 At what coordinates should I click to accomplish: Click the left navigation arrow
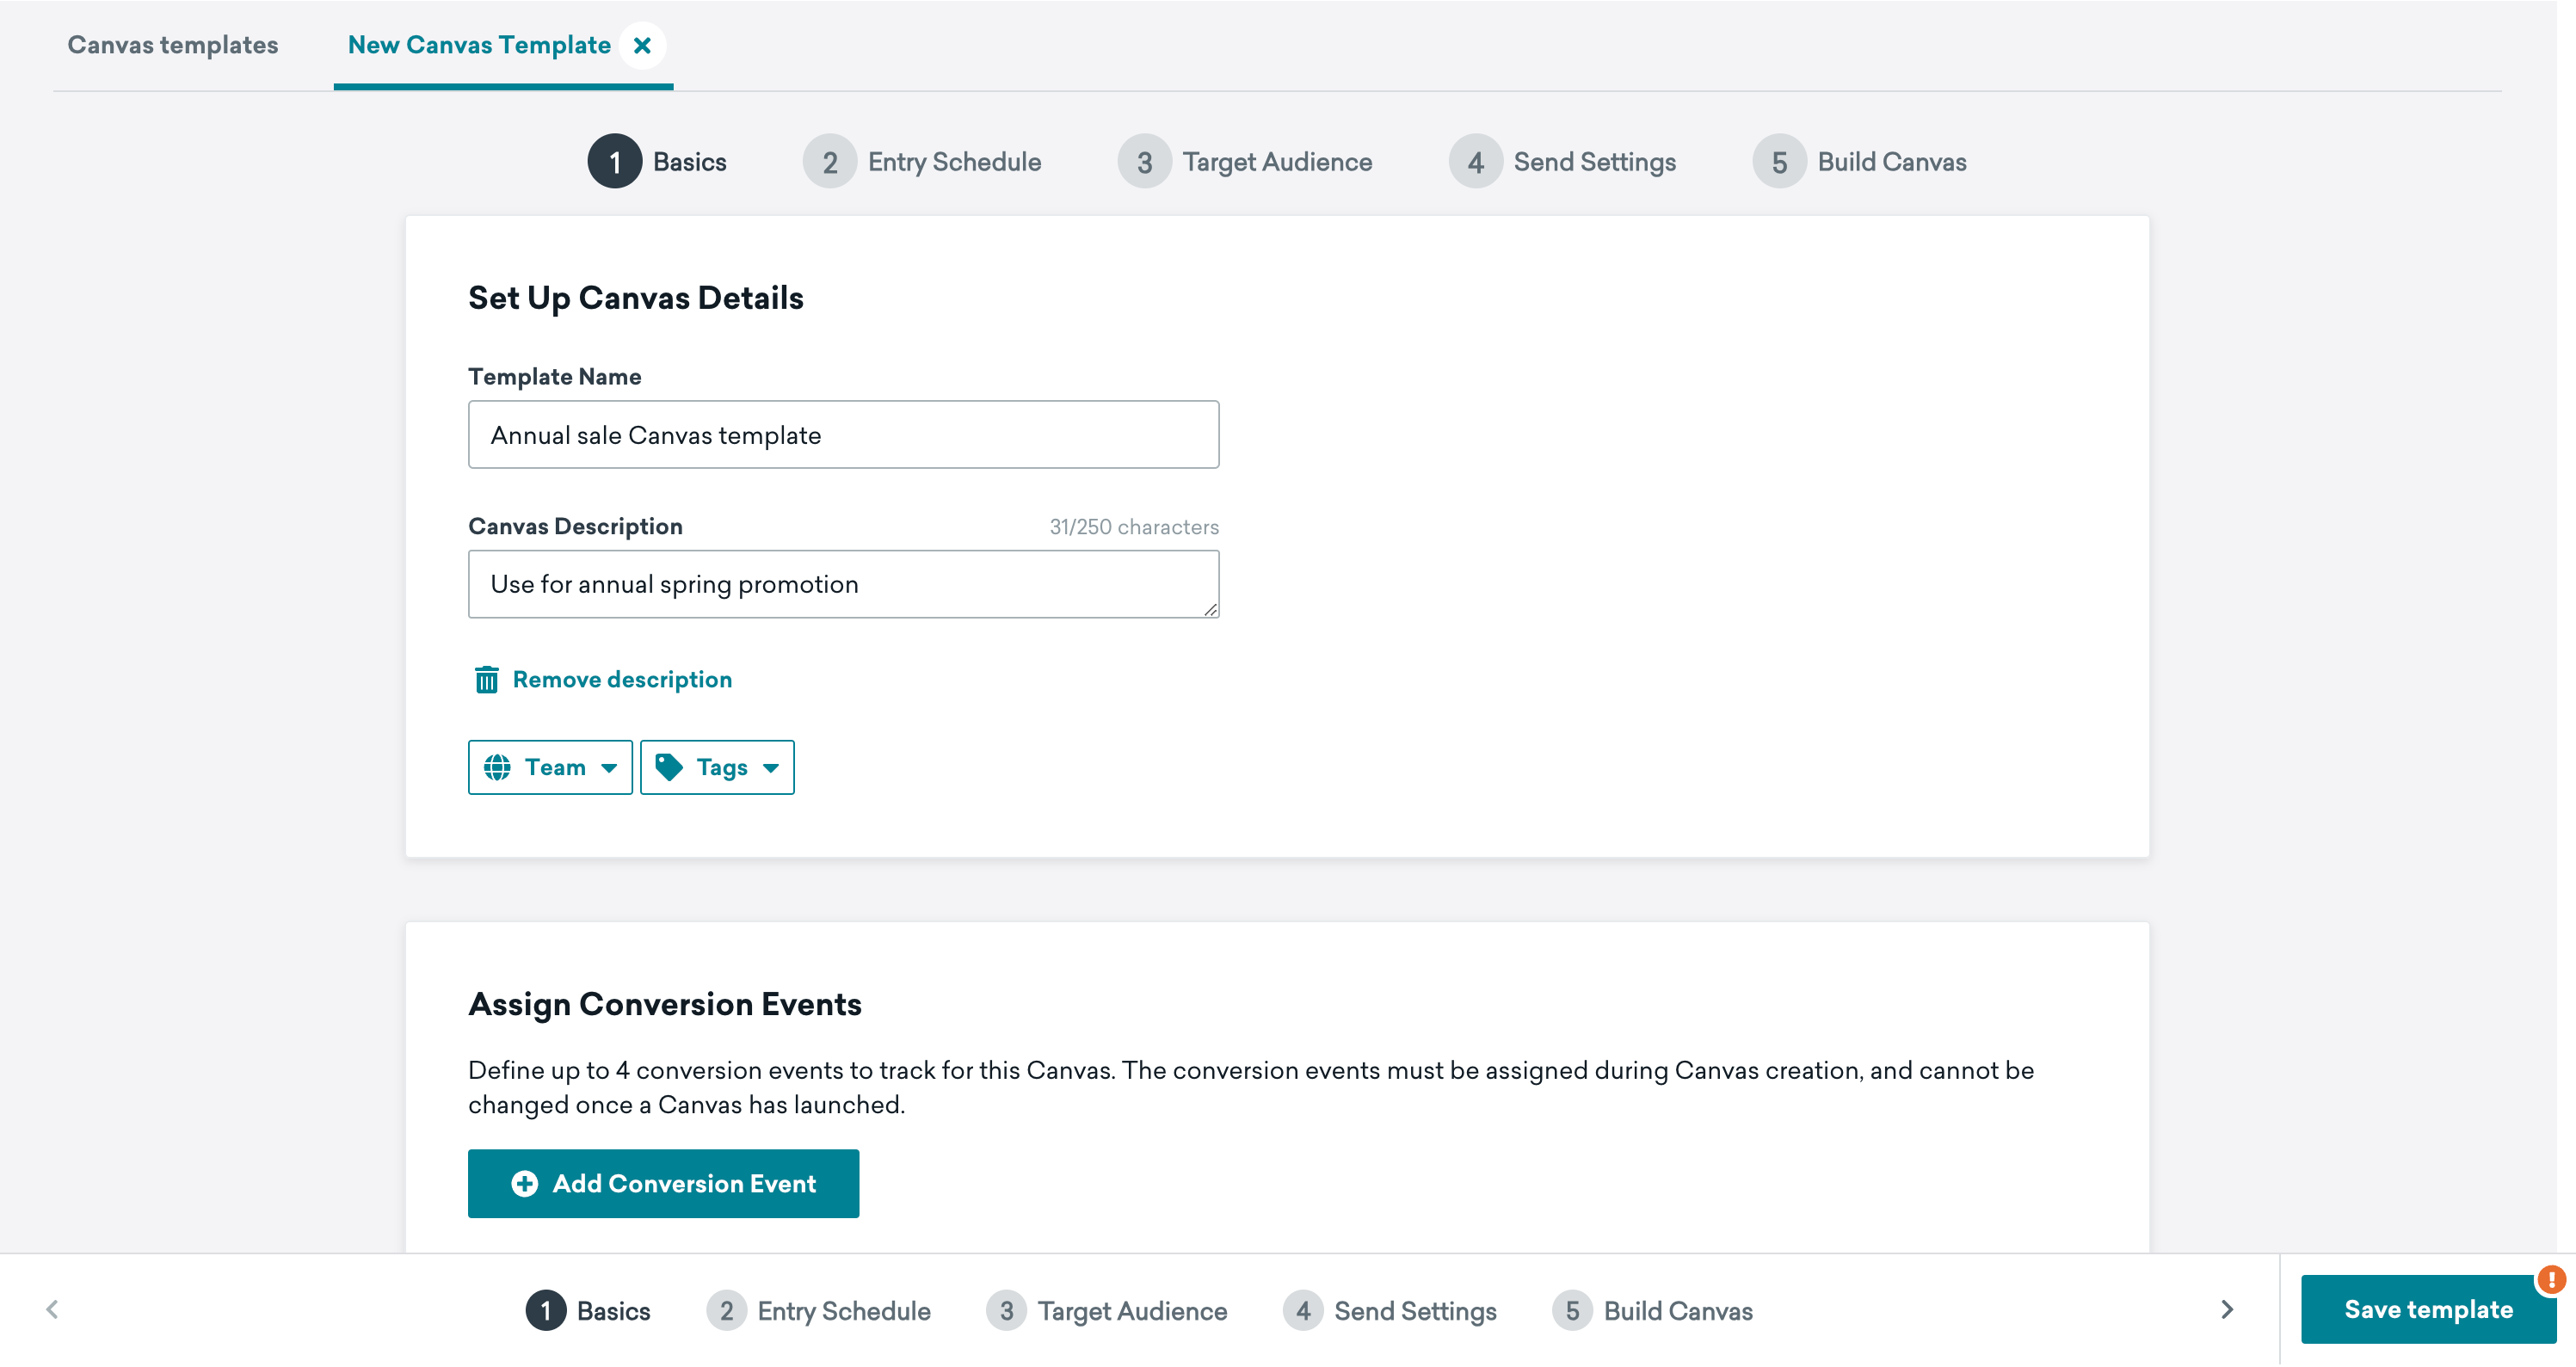51,1309
